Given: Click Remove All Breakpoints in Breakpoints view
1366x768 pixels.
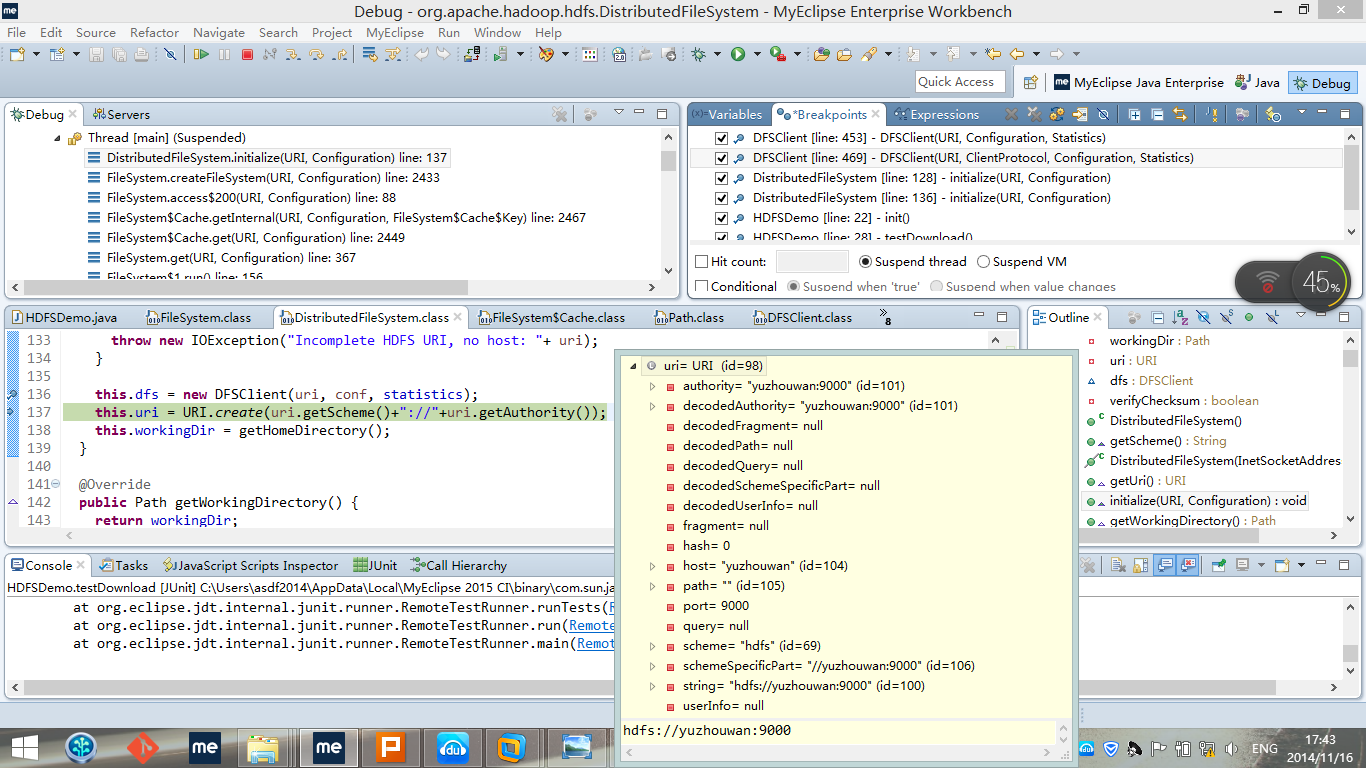Looking at the screenshot, I should click(1034, 115).
